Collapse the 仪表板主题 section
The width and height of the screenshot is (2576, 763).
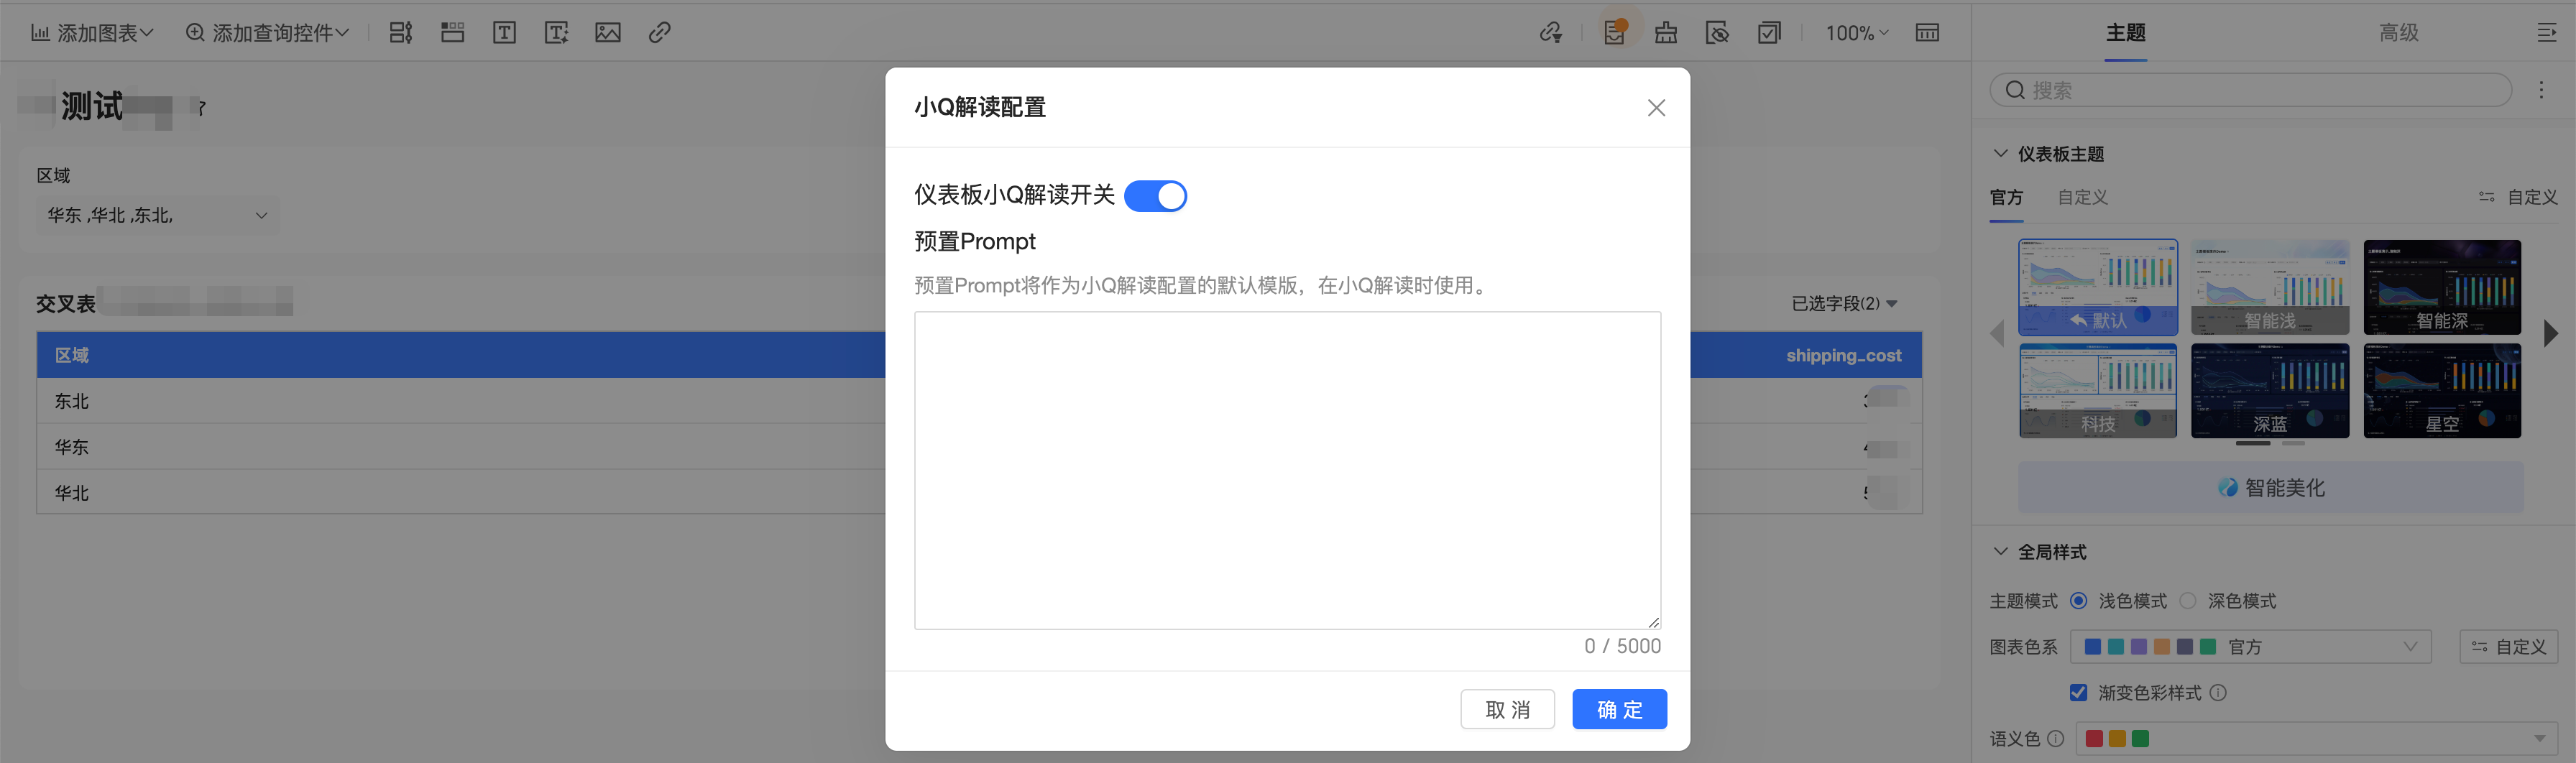[x=2000, y=154]
